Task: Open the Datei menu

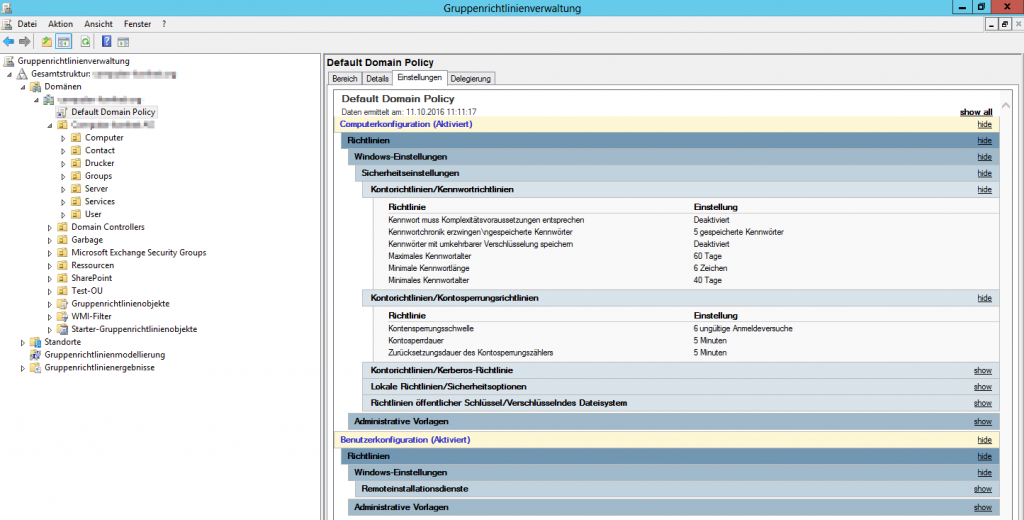Action: (27, 24)
